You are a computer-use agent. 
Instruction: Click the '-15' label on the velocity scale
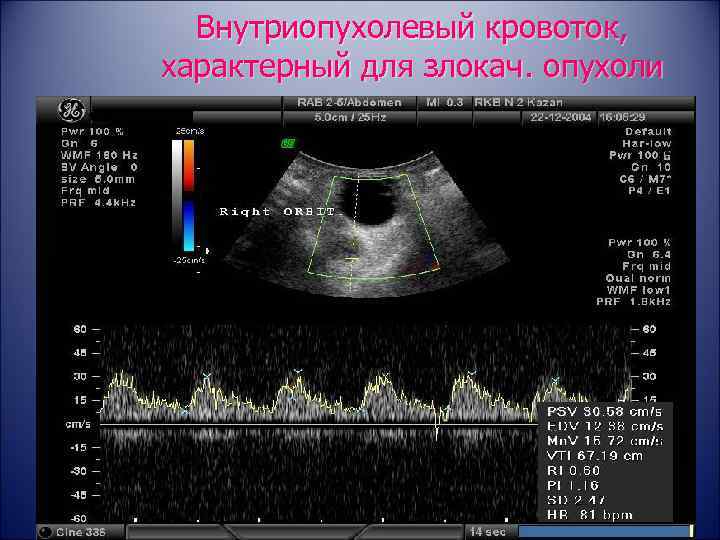(x=78, y=447)
